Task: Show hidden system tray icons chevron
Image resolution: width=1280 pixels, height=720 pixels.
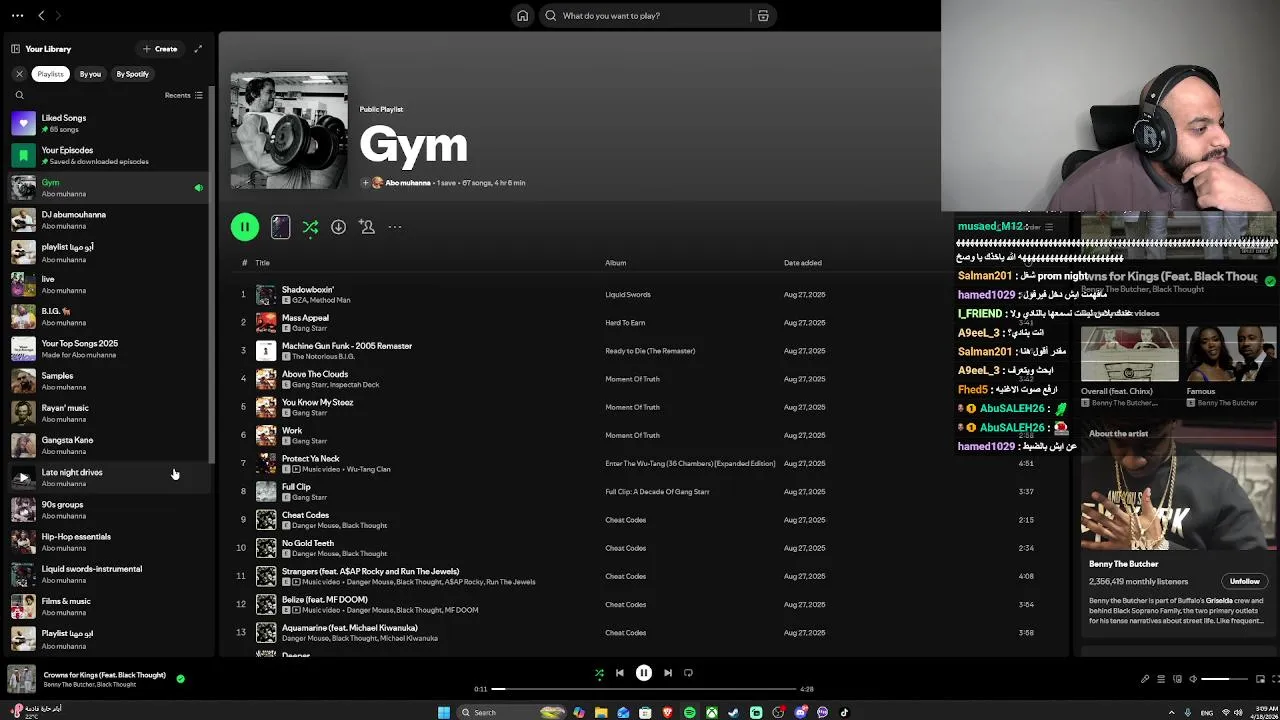Action: [1172, 713]
